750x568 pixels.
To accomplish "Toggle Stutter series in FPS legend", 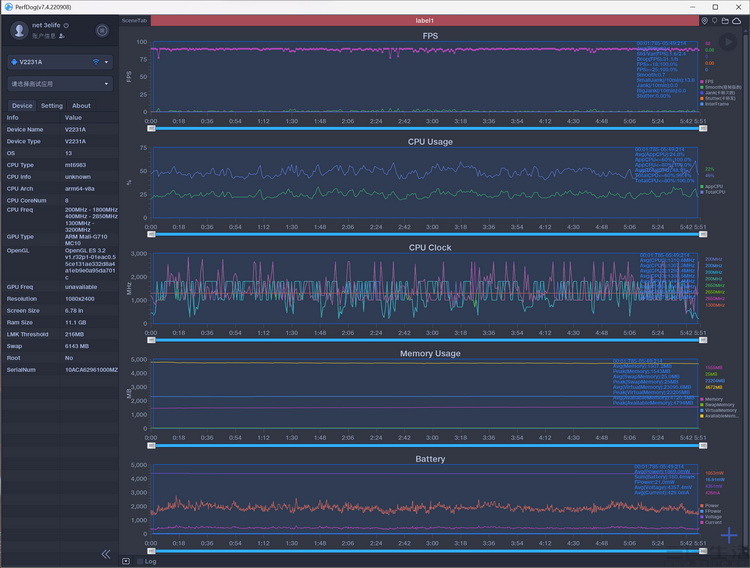I will 718,98.
